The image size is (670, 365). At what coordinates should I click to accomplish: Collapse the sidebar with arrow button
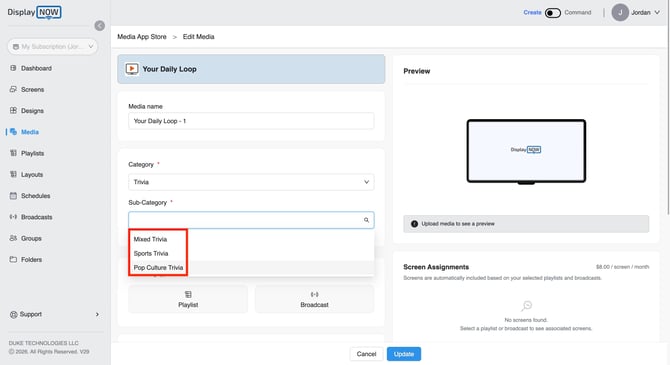(x=100, y=26)
